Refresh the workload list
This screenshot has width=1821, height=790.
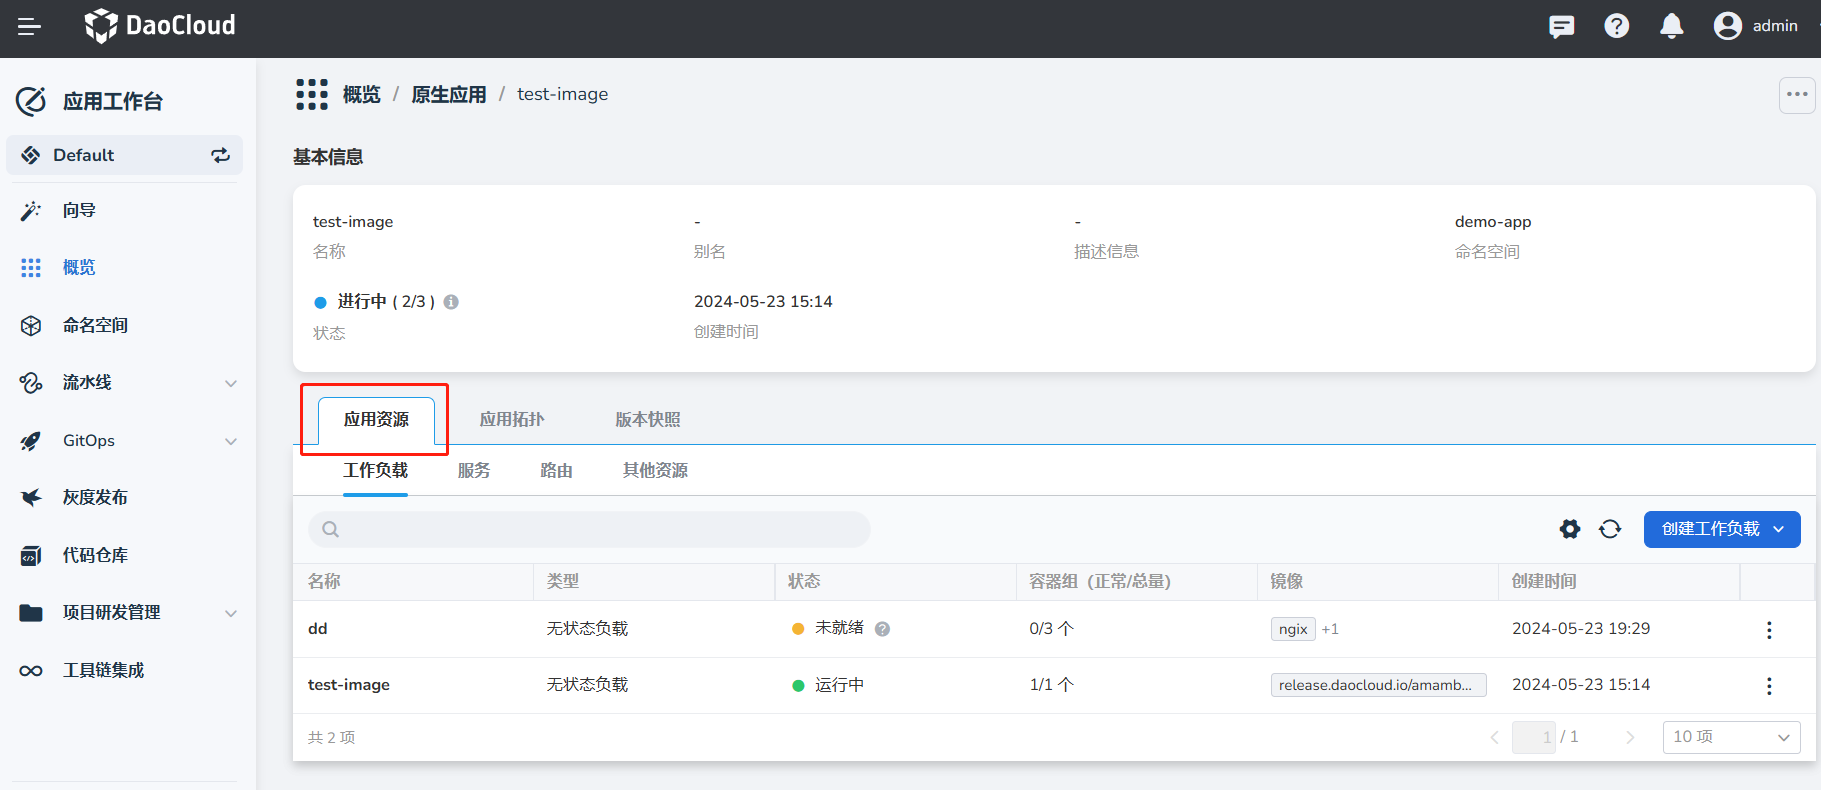1610,529
